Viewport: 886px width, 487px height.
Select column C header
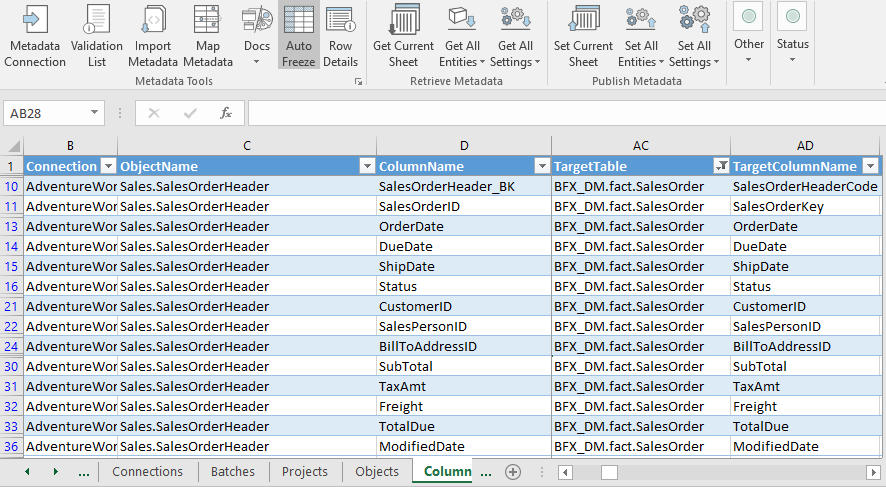tap(247, 146)
